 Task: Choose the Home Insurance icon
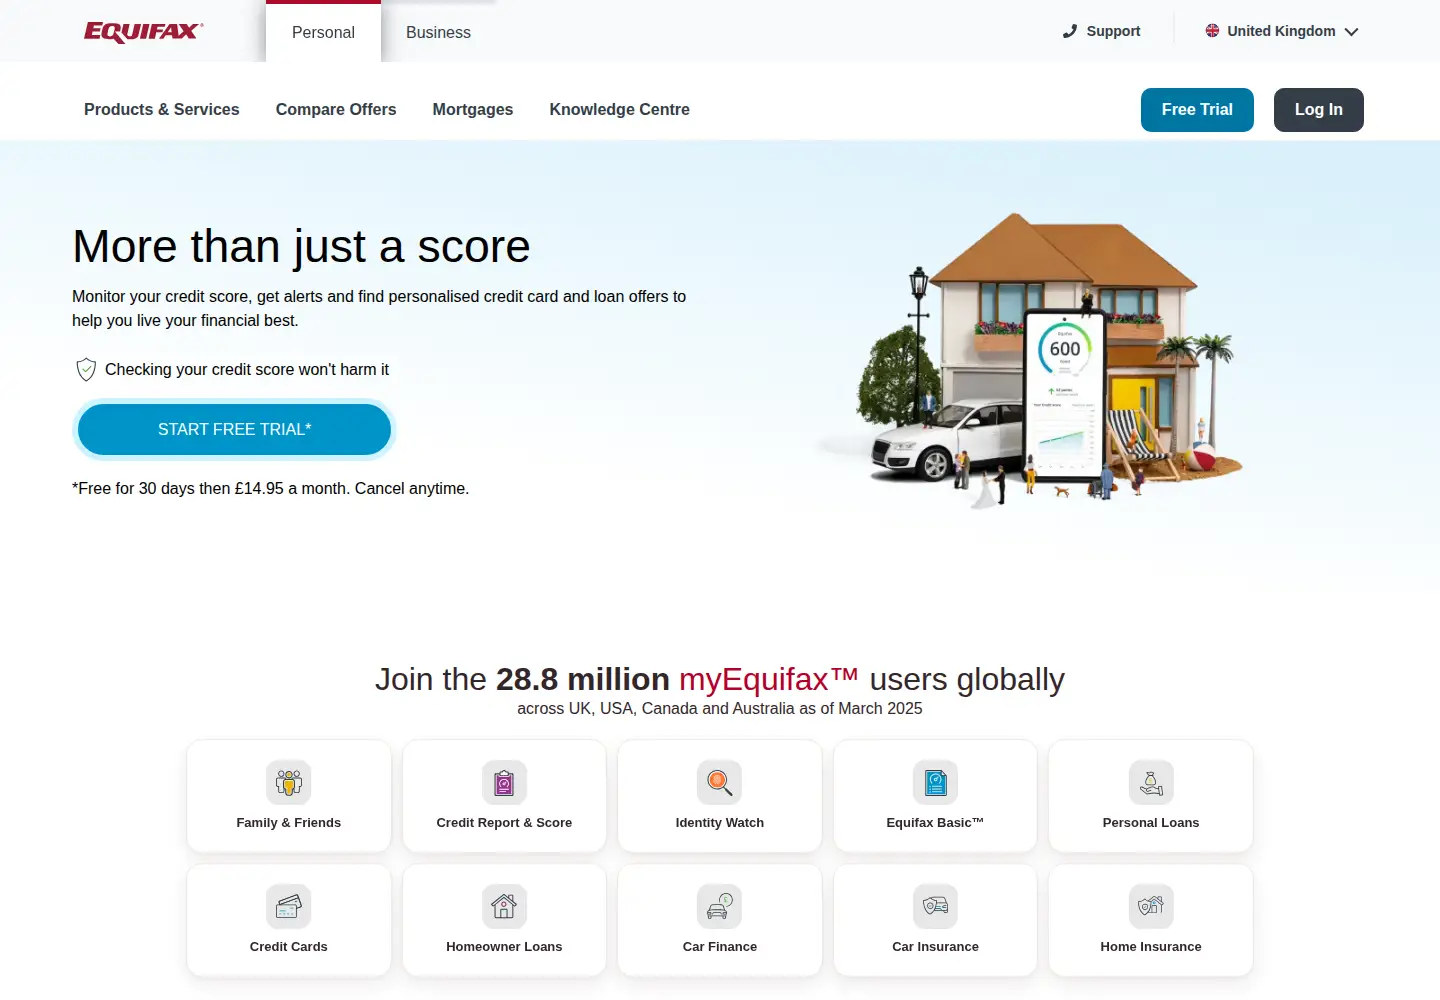(1151, 906)
